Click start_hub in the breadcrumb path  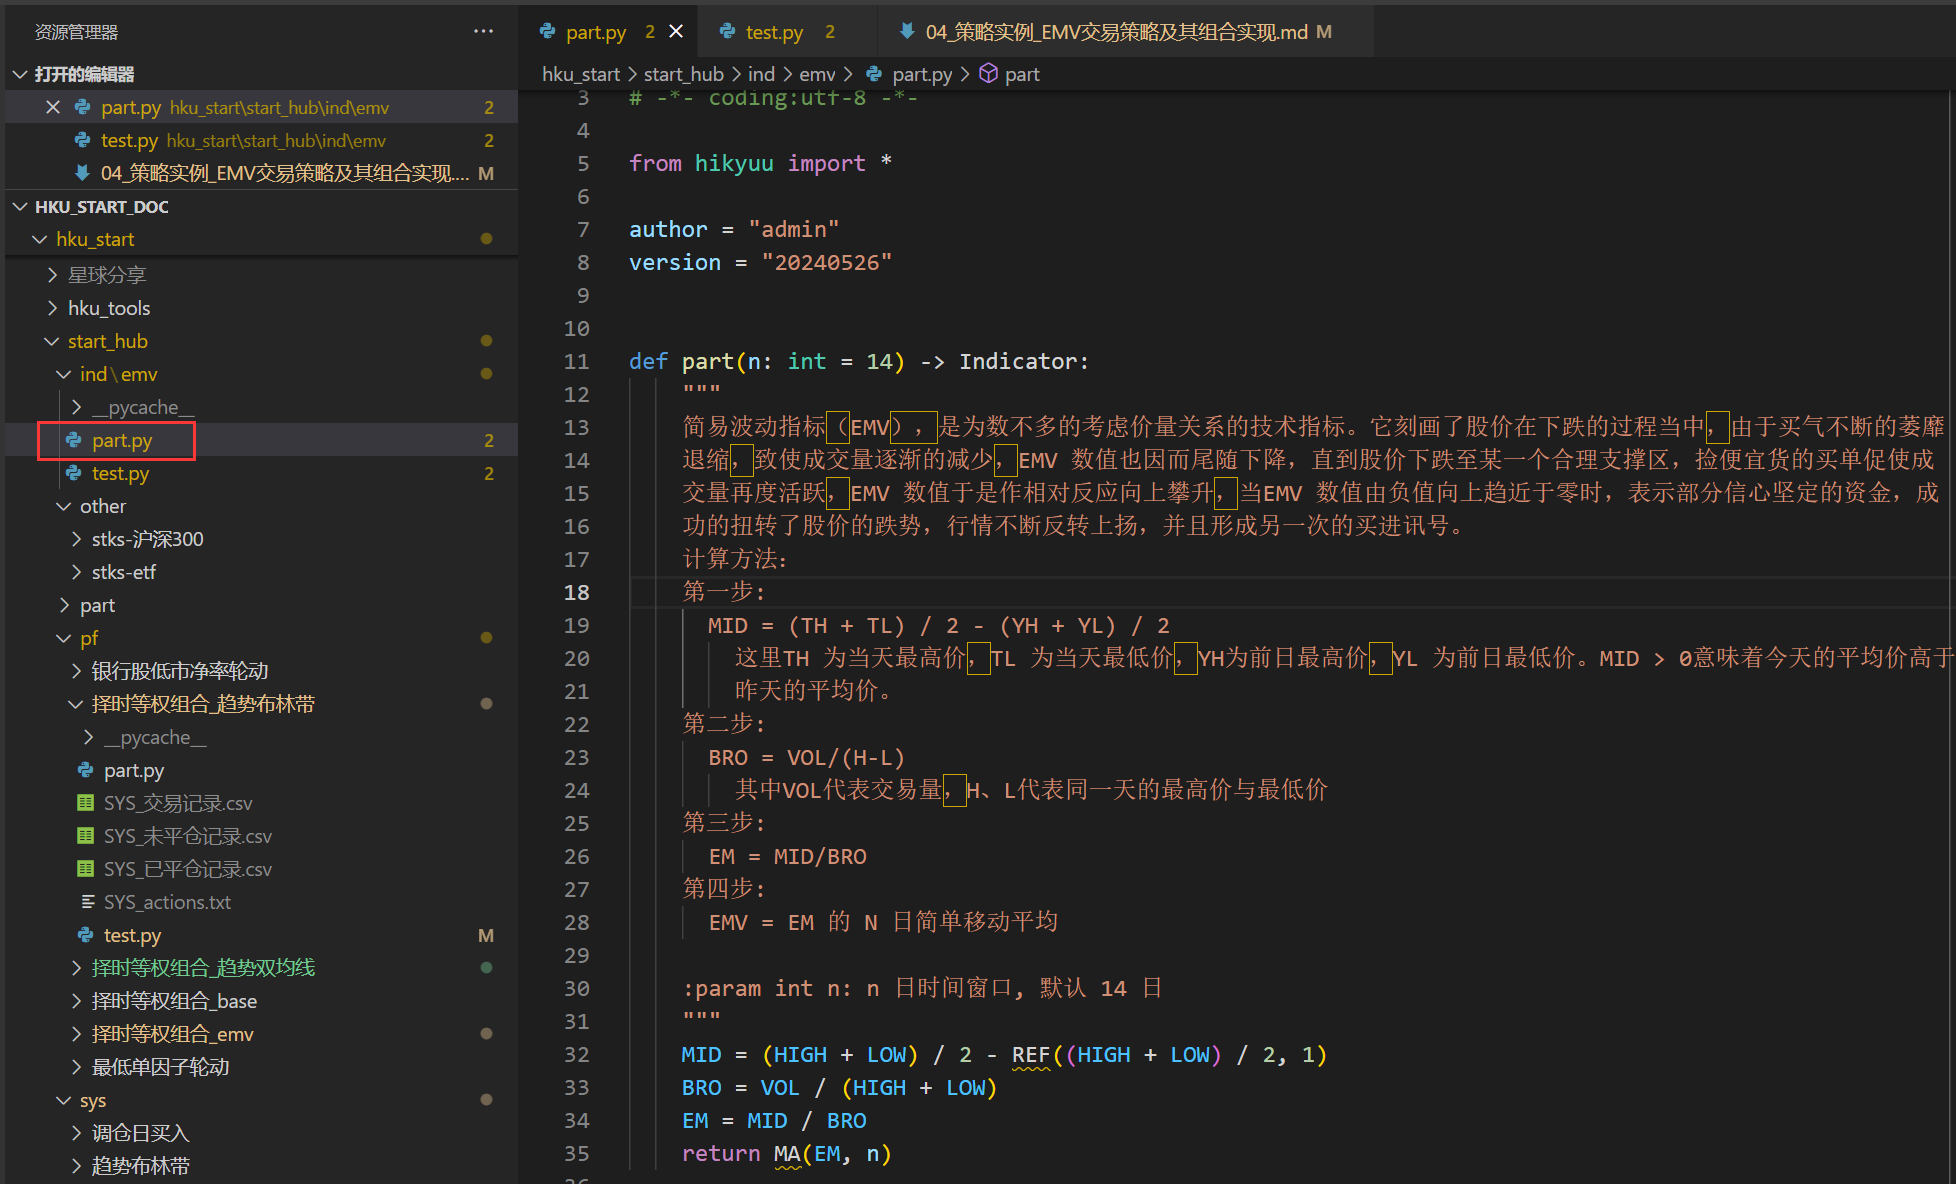click(x=683, y=74)
